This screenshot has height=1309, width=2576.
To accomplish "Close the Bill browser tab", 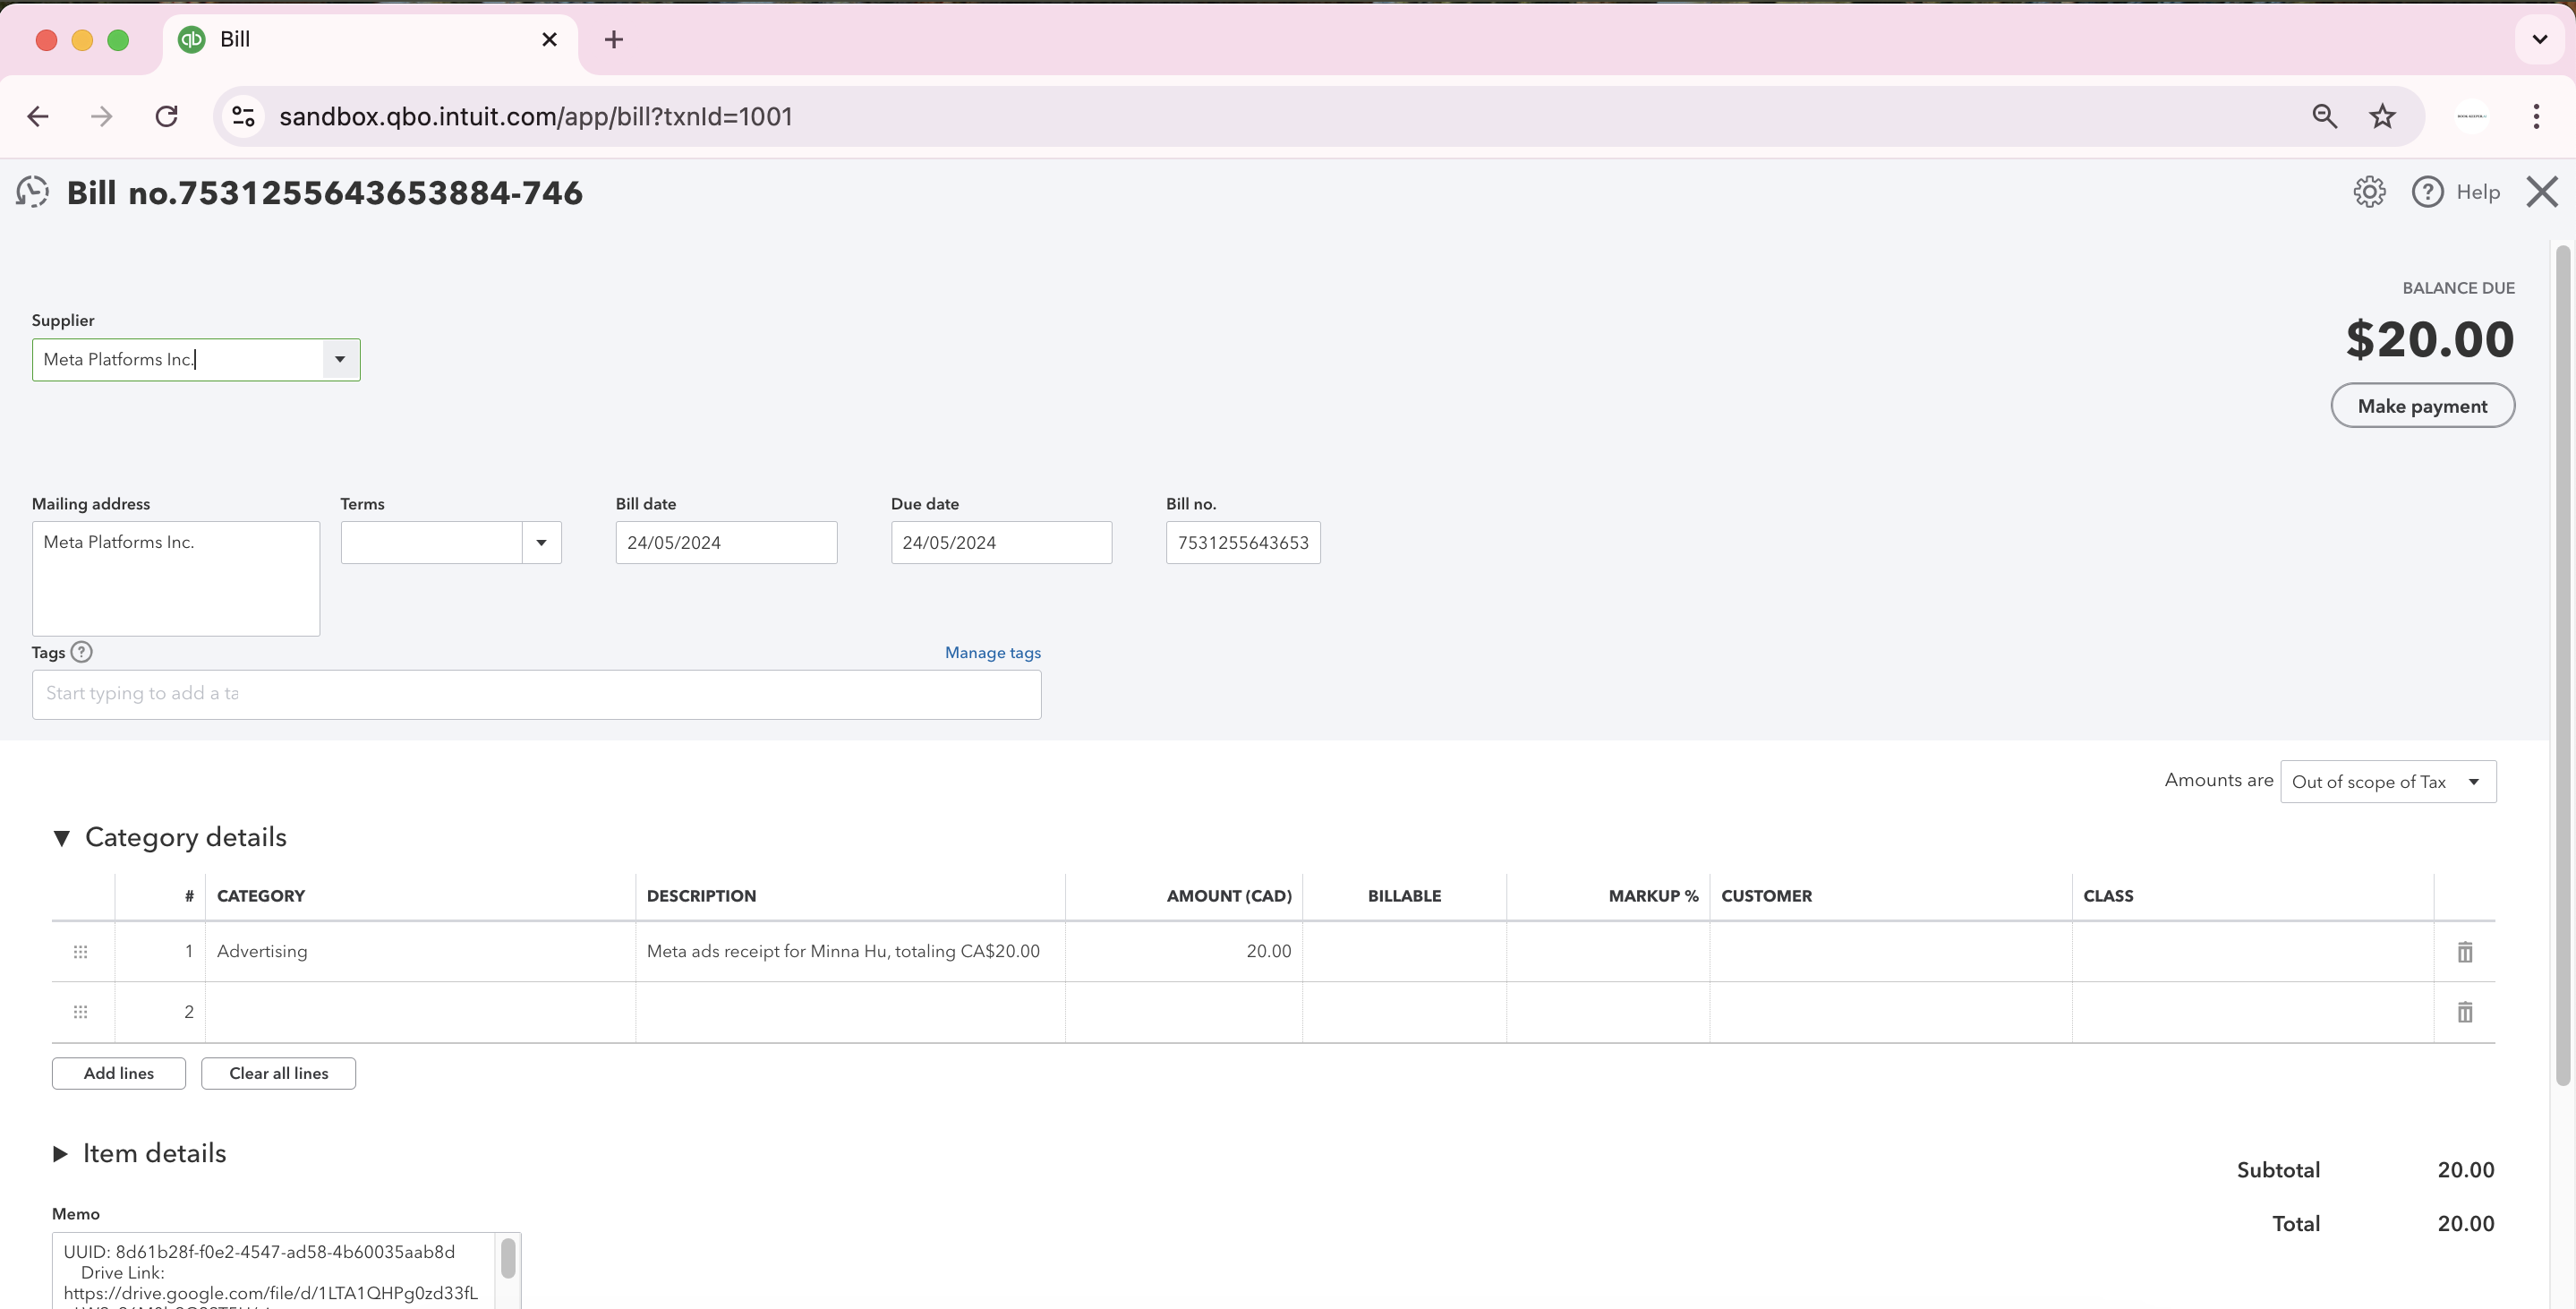I will 549,40.
